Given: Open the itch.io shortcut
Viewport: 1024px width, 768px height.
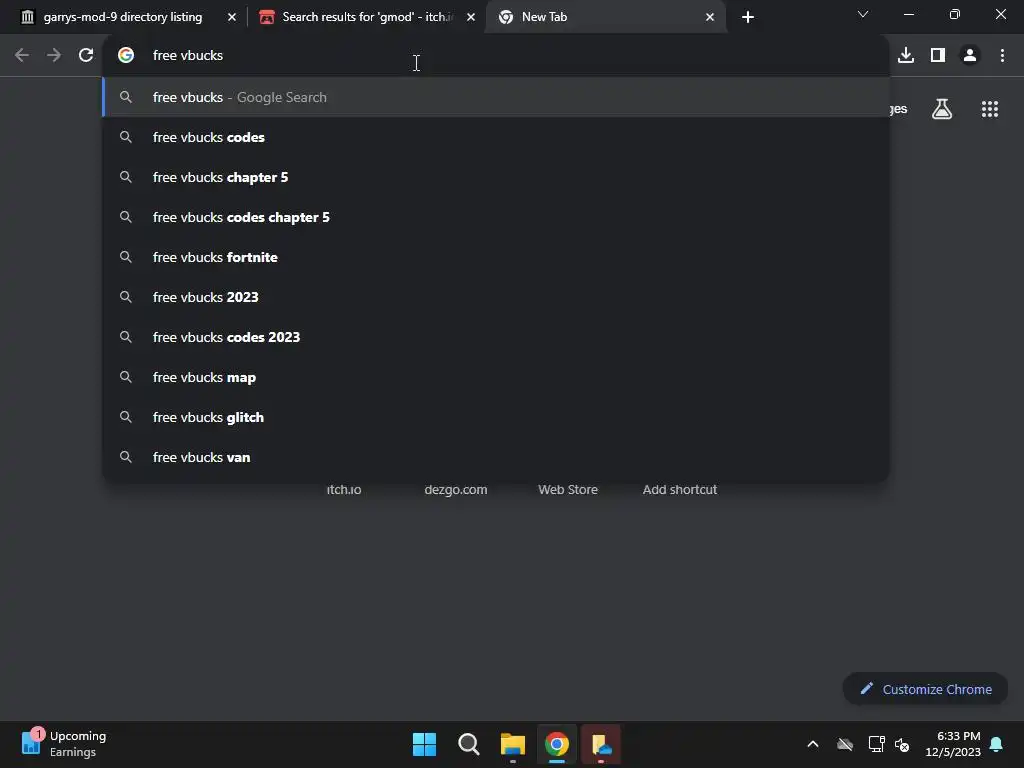Looking at the screenshot, I should pyautogui.click(x=344, y=489).
